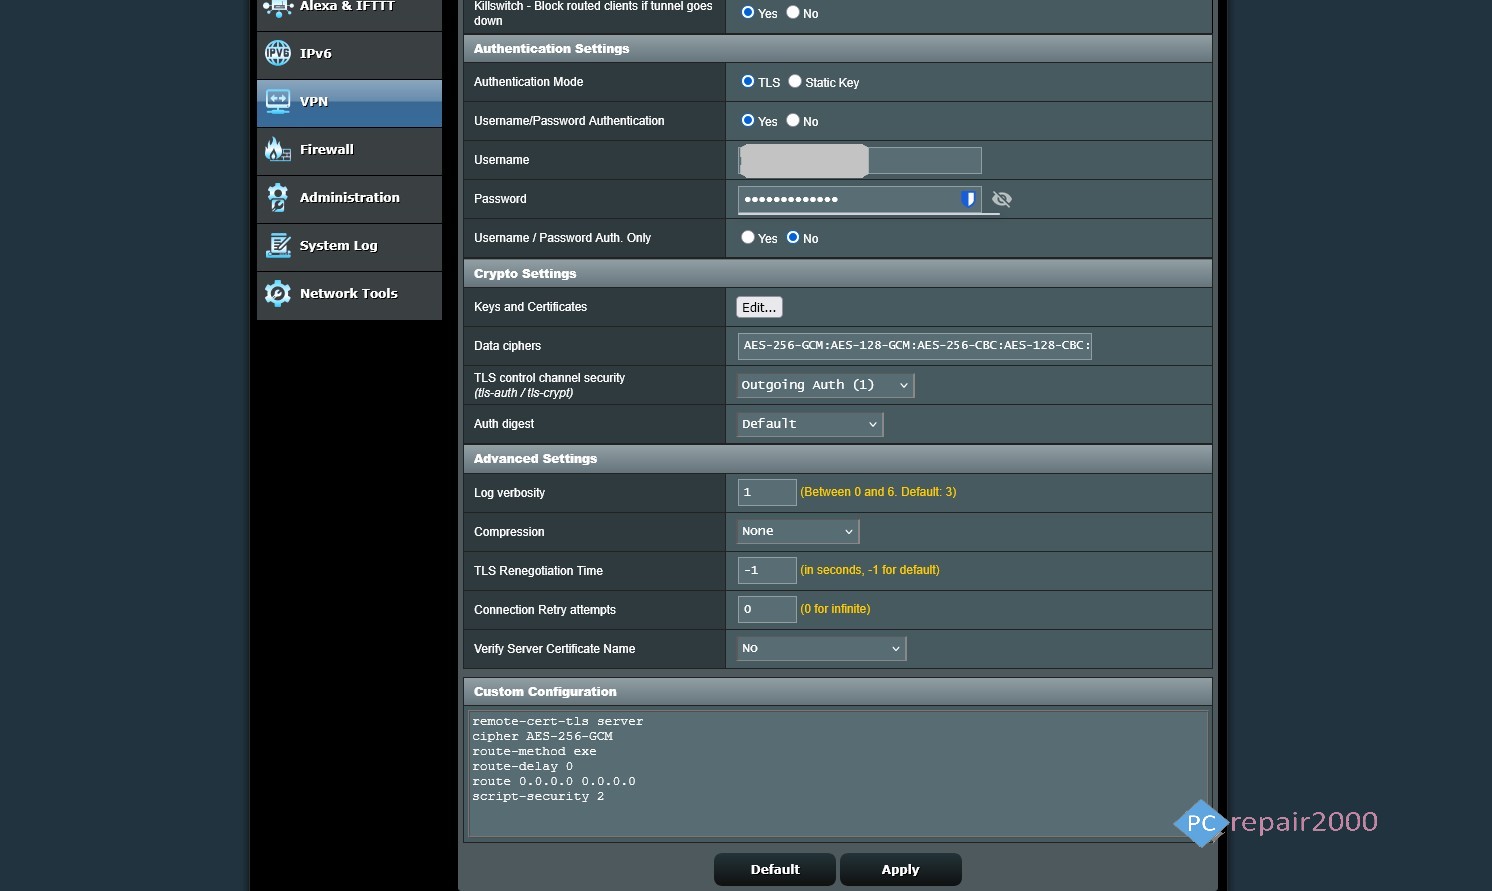Click the Alexa & IFTTT sidebar icon
The image size is (1492, 891).
pyautogui.click(x=278, y=8)
